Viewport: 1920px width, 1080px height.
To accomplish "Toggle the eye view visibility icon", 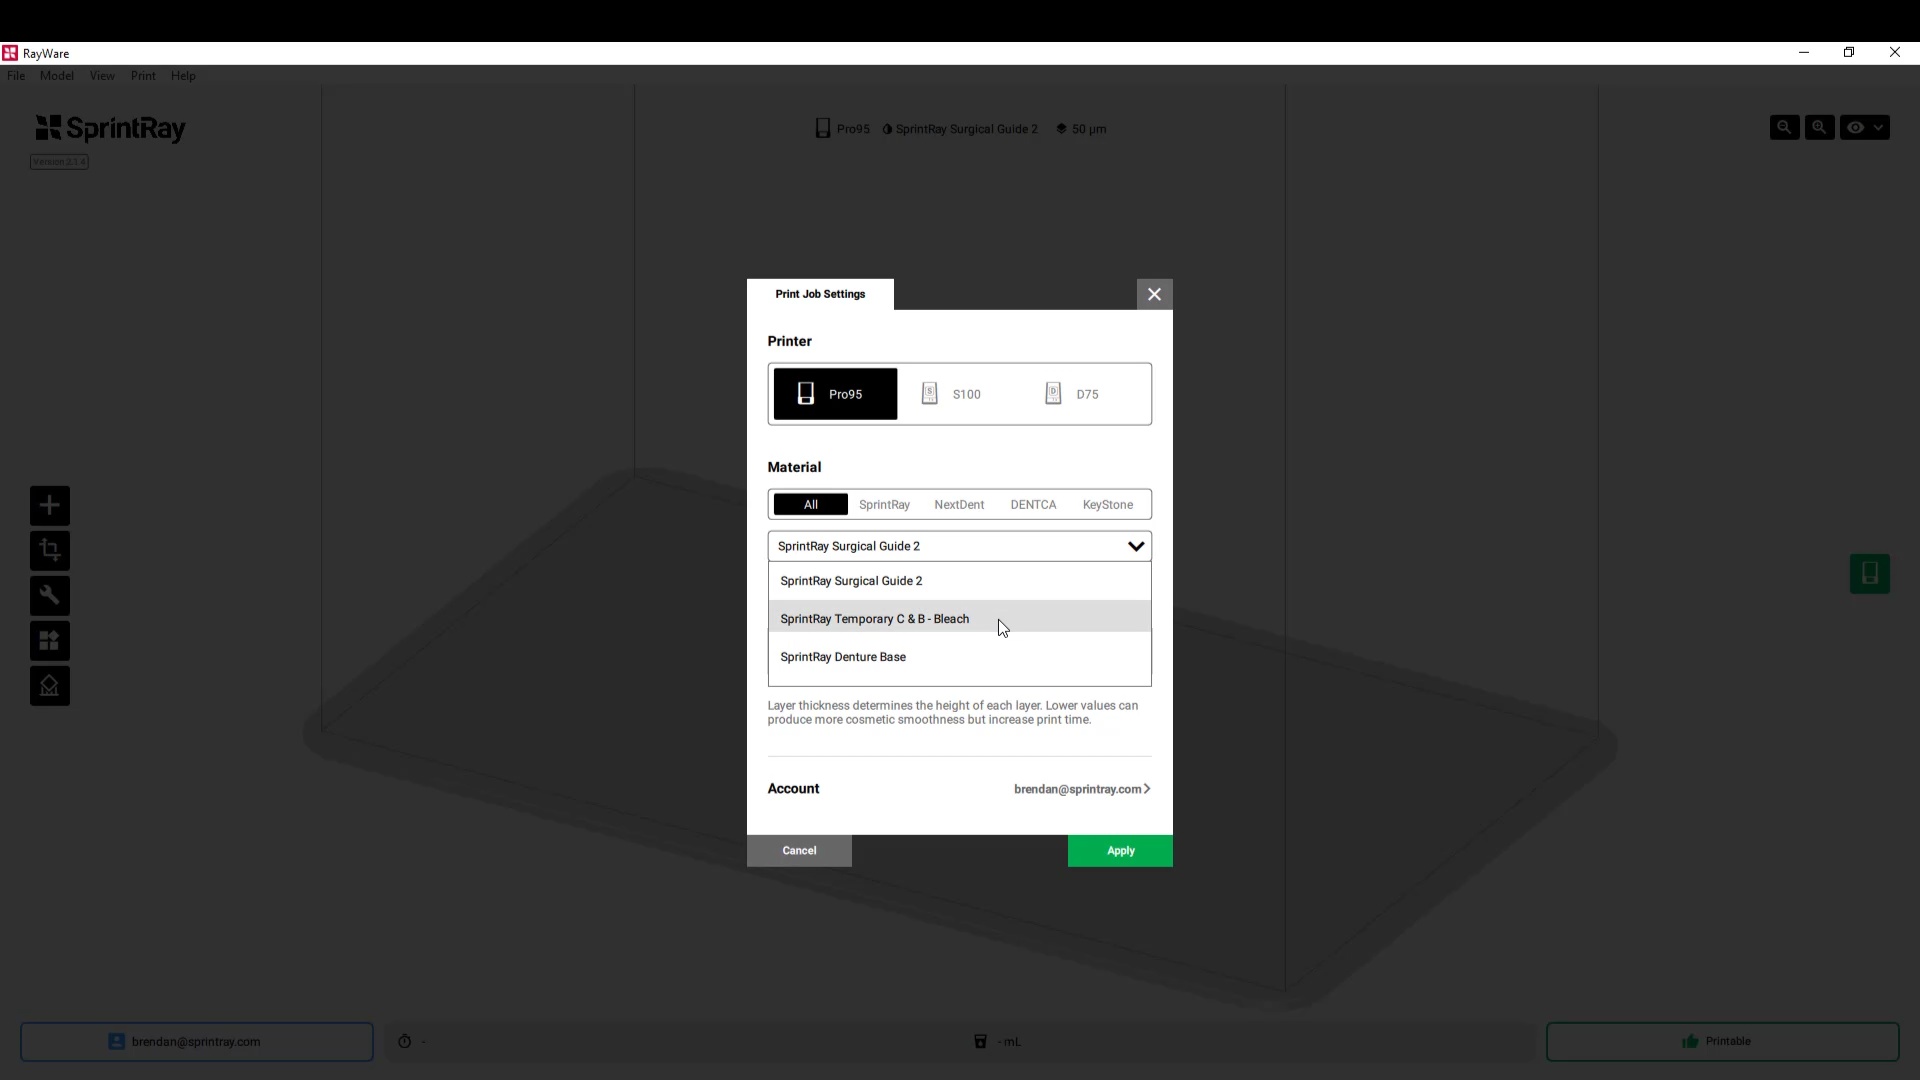I will (1855, 127).
